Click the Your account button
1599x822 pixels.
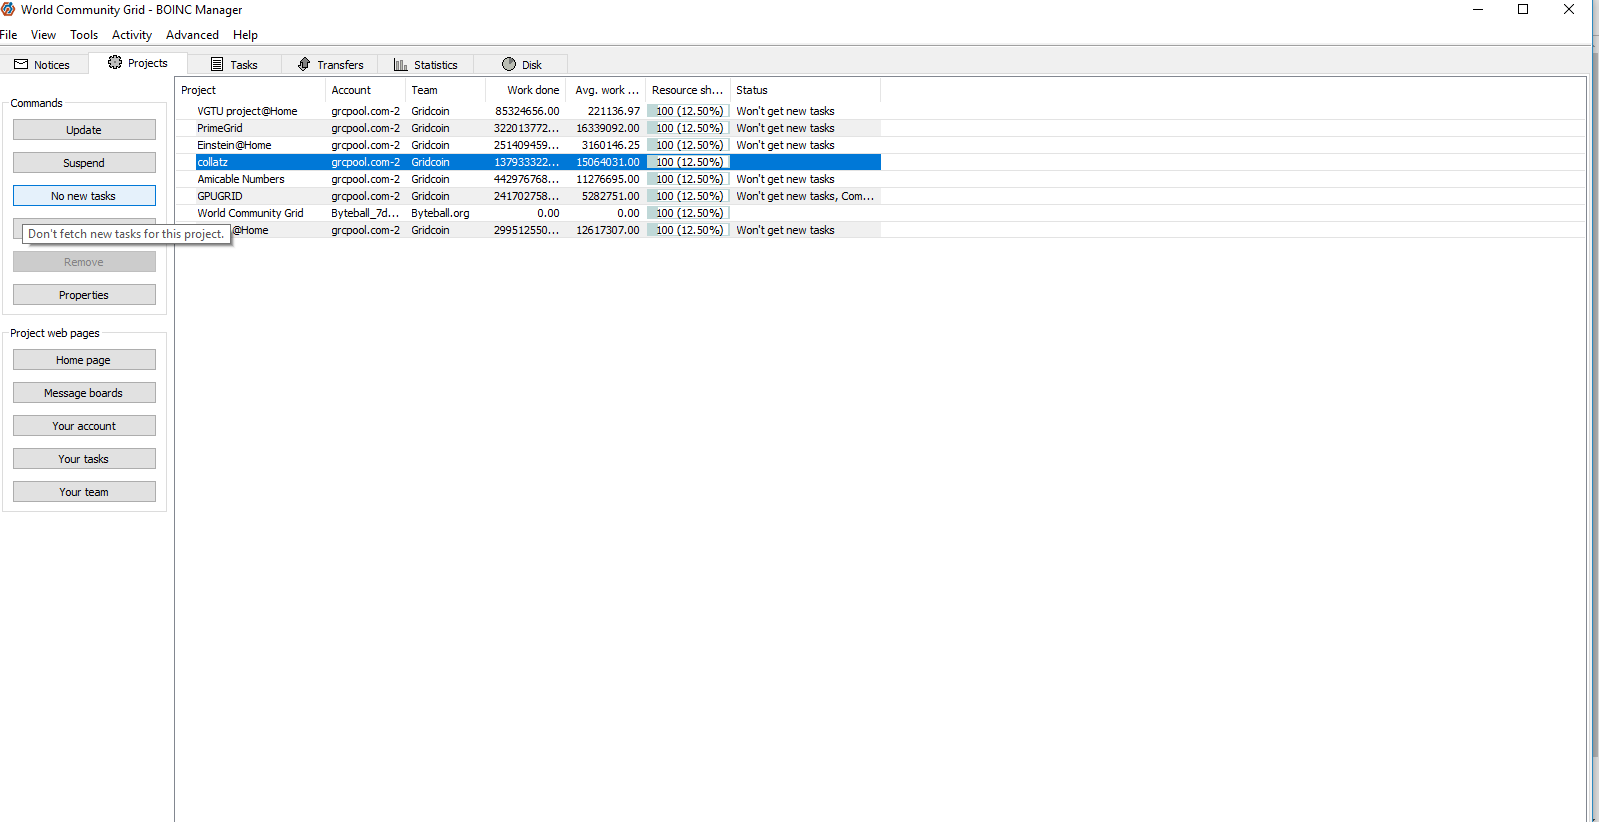(84, 426)
